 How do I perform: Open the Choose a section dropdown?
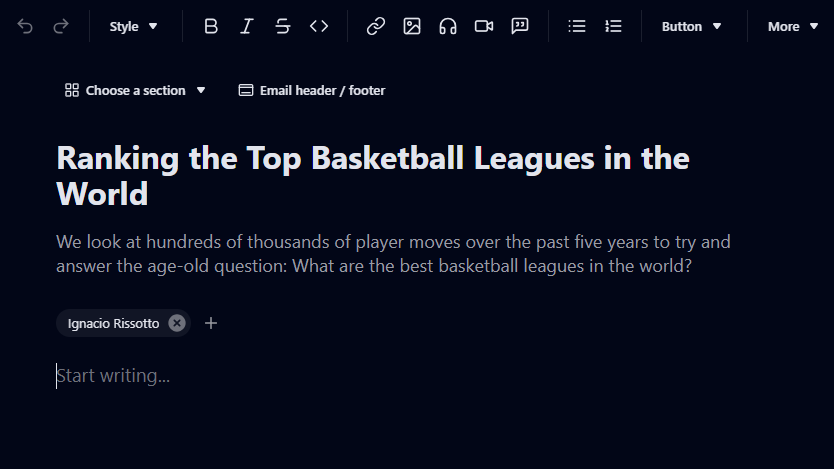coord(135,90)
